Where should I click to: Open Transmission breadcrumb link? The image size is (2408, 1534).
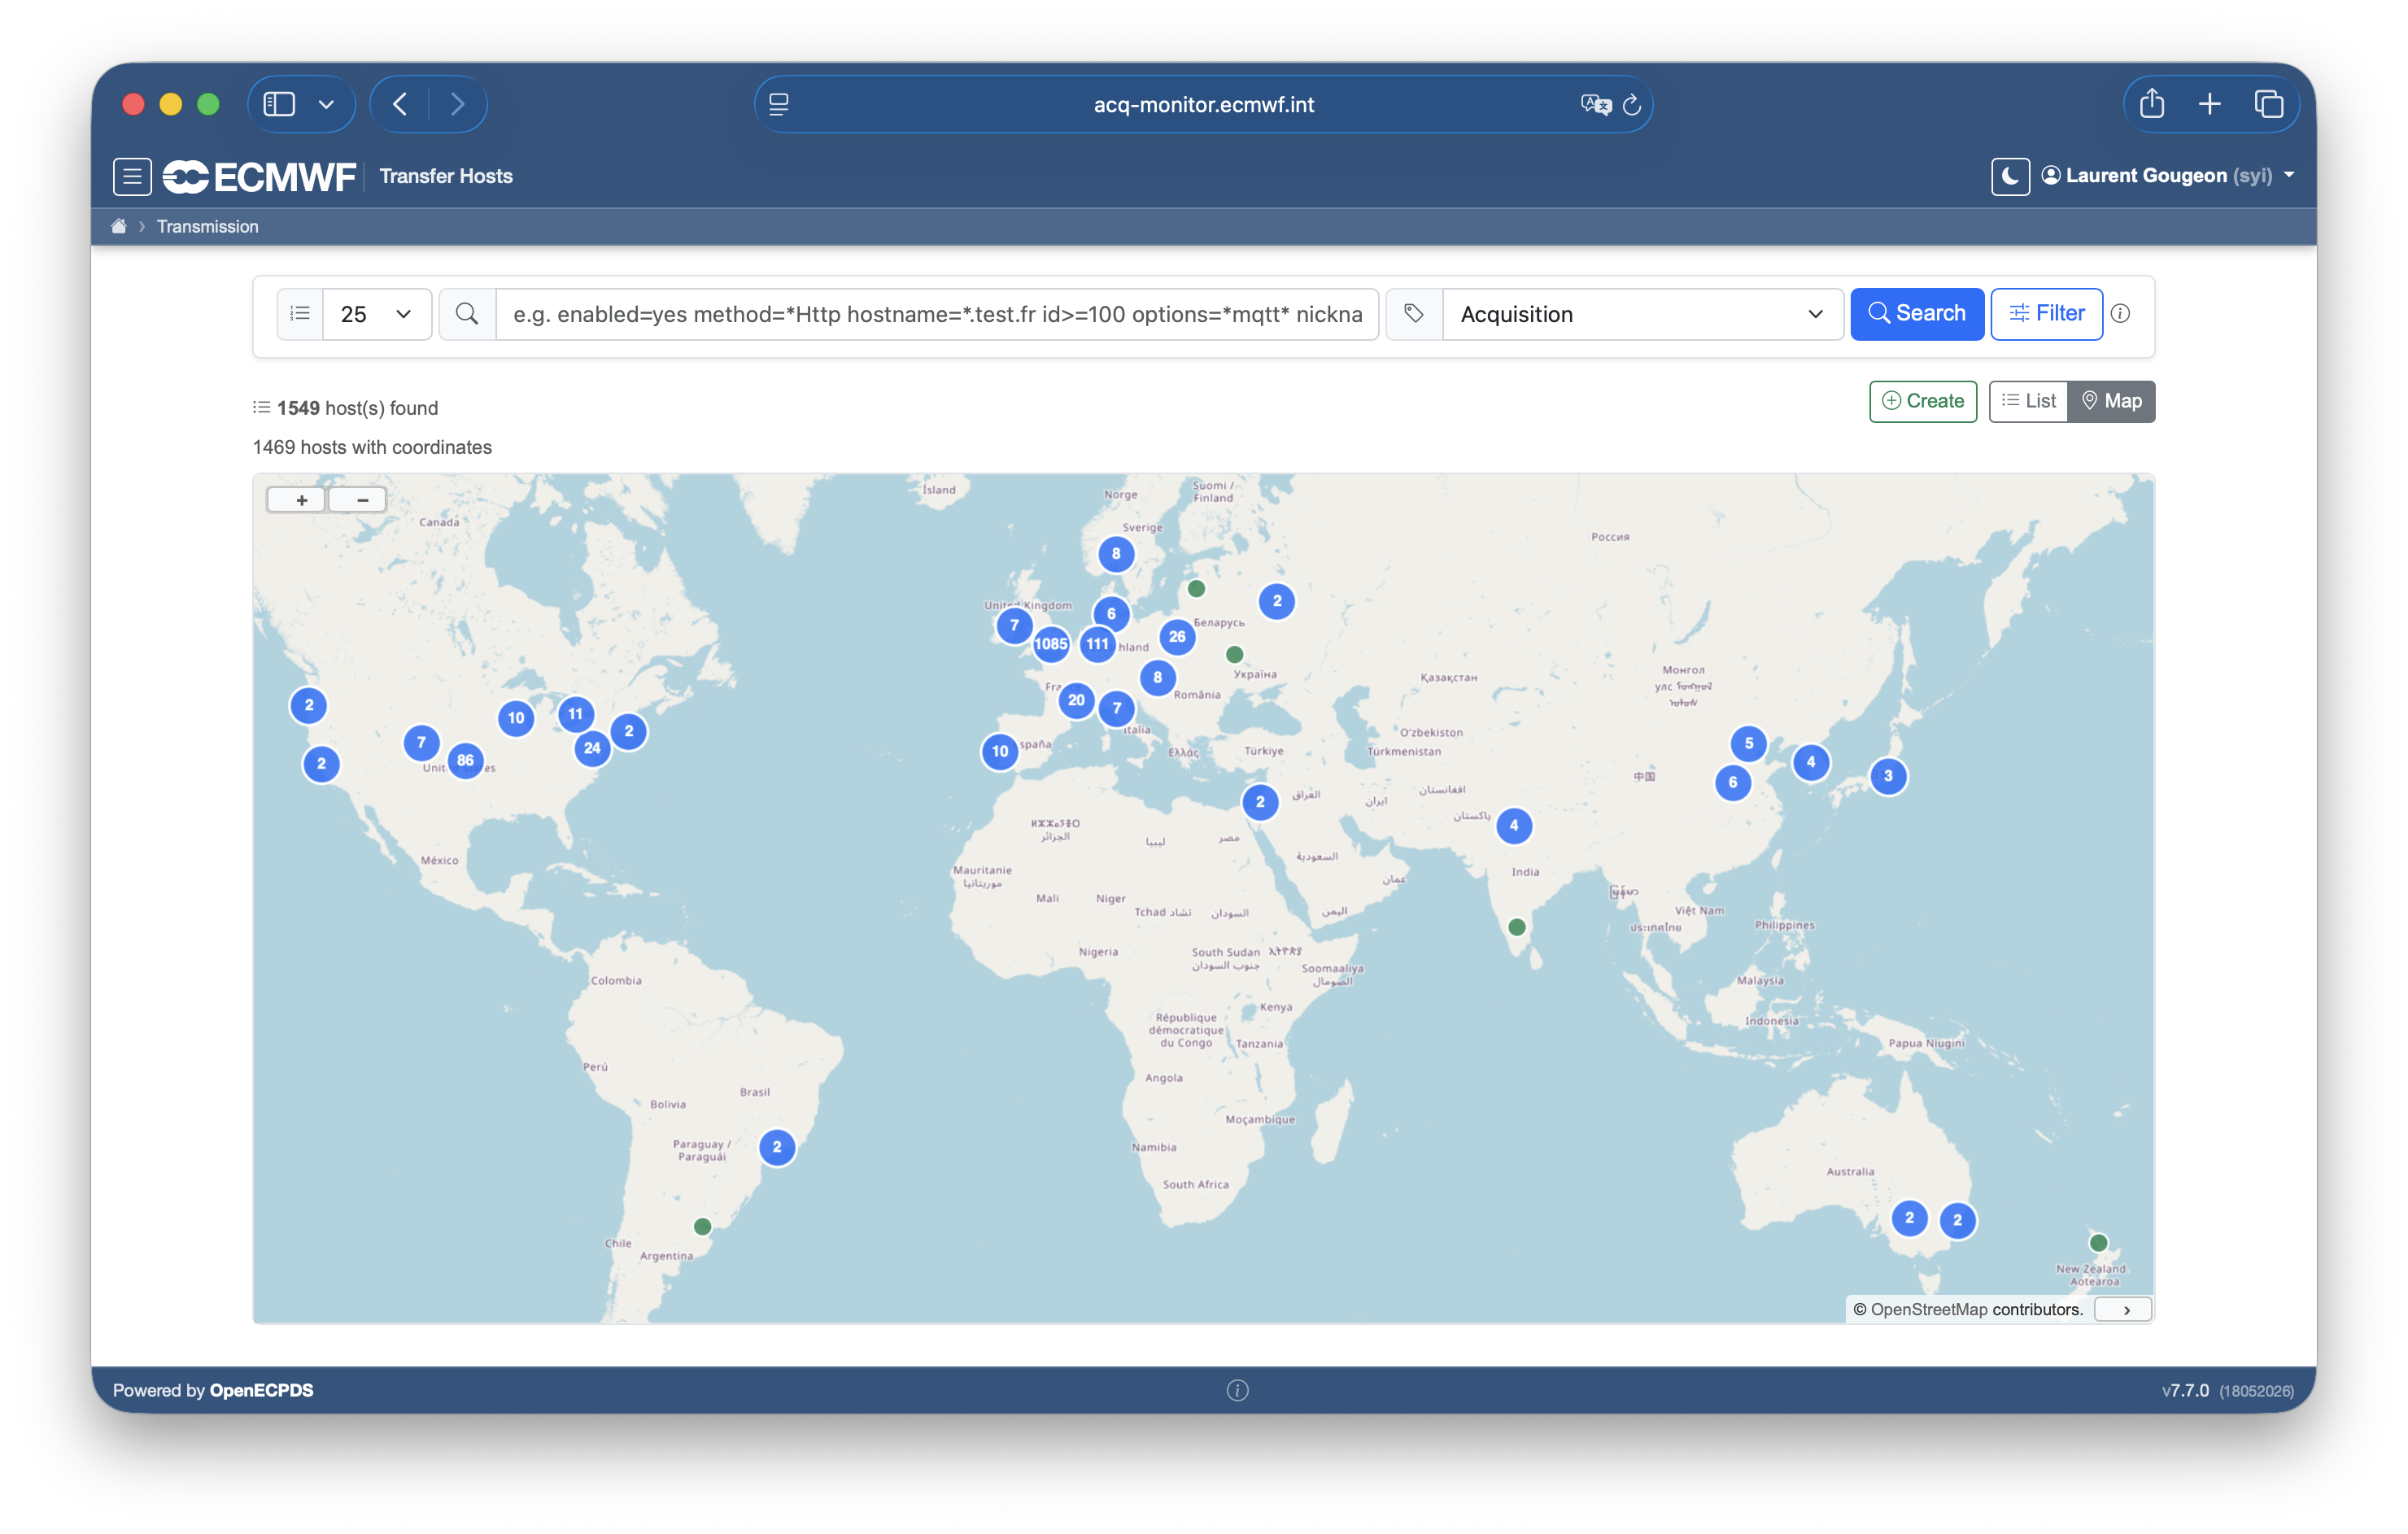pyautogui.click(x=207, y=227)
